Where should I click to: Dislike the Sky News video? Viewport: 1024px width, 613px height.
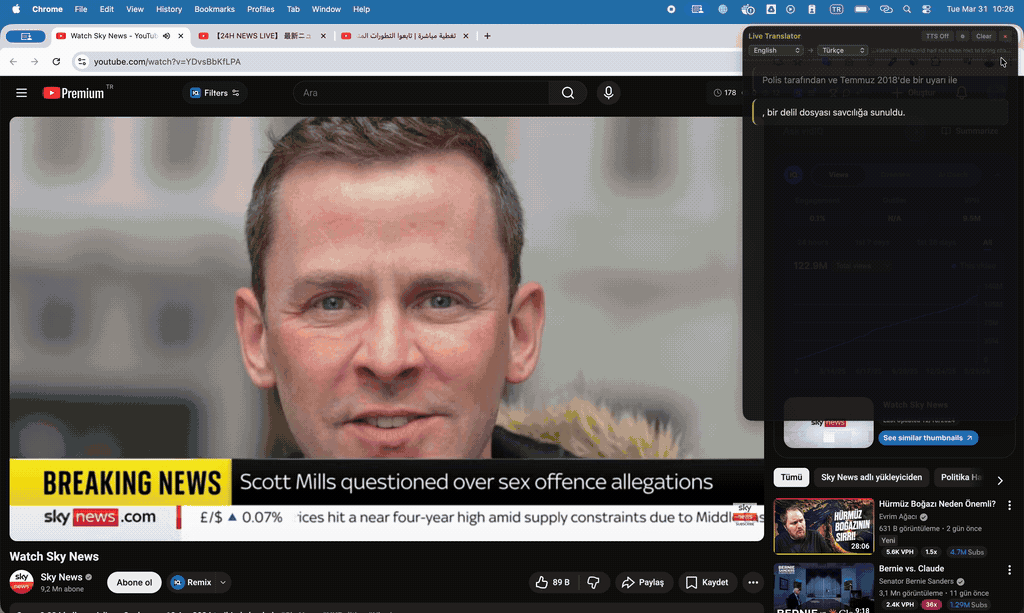click(594, 582)
